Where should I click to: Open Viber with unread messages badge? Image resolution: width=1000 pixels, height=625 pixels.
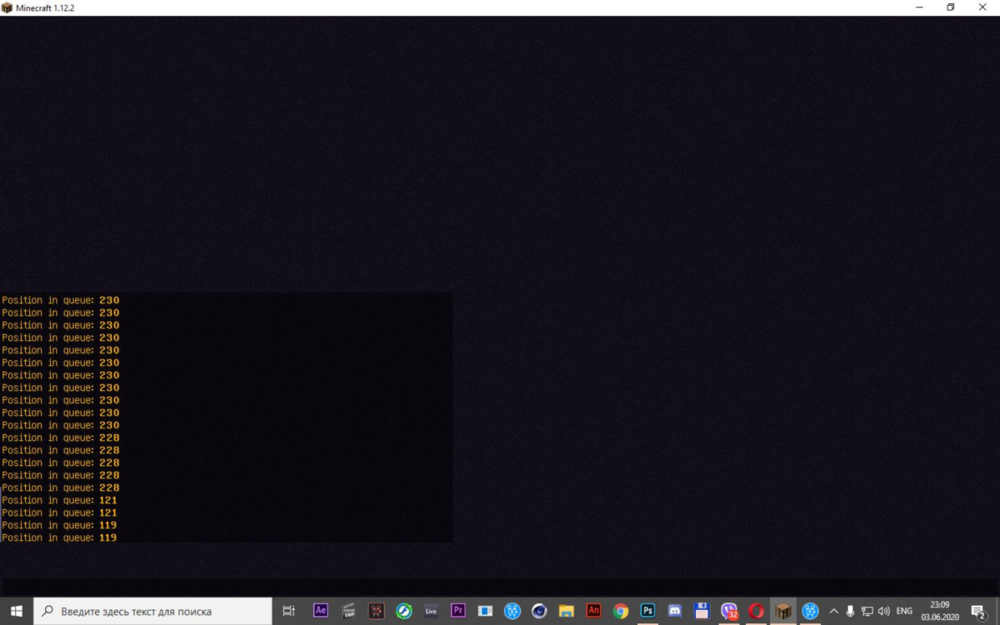pos(729,611)
